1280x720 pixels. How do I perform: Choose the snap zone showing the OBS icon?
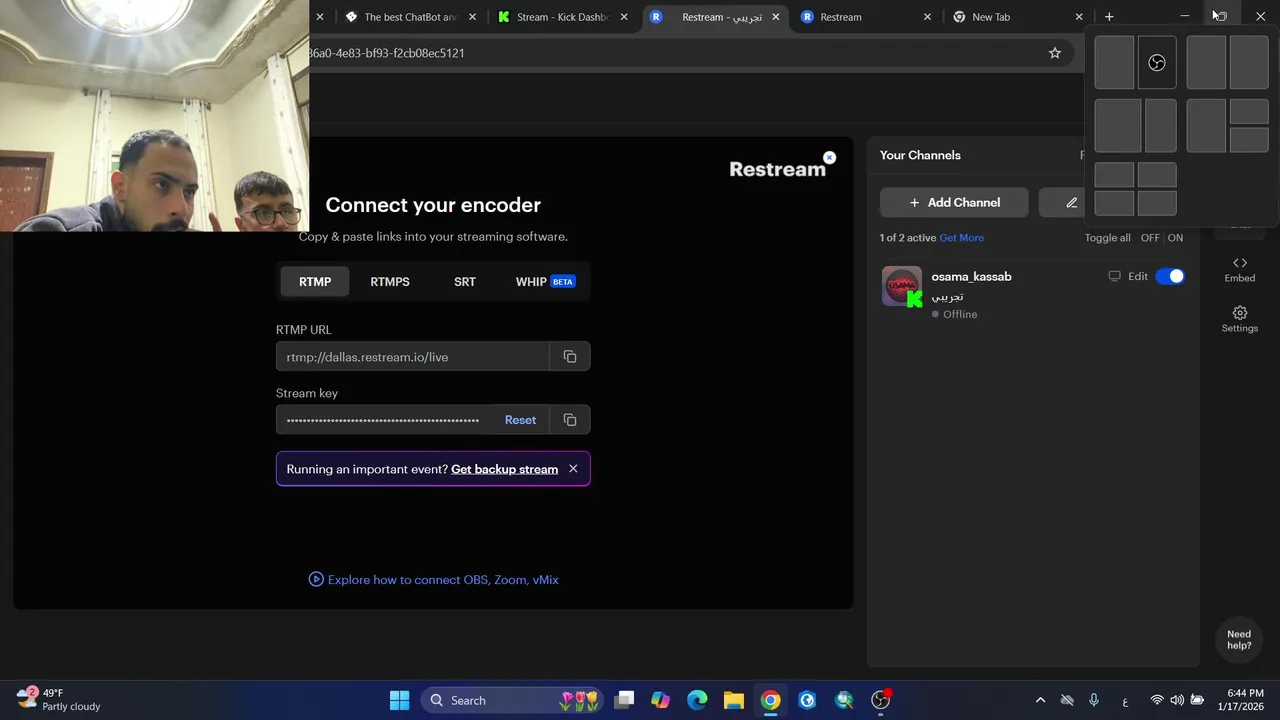point(1157,63)
